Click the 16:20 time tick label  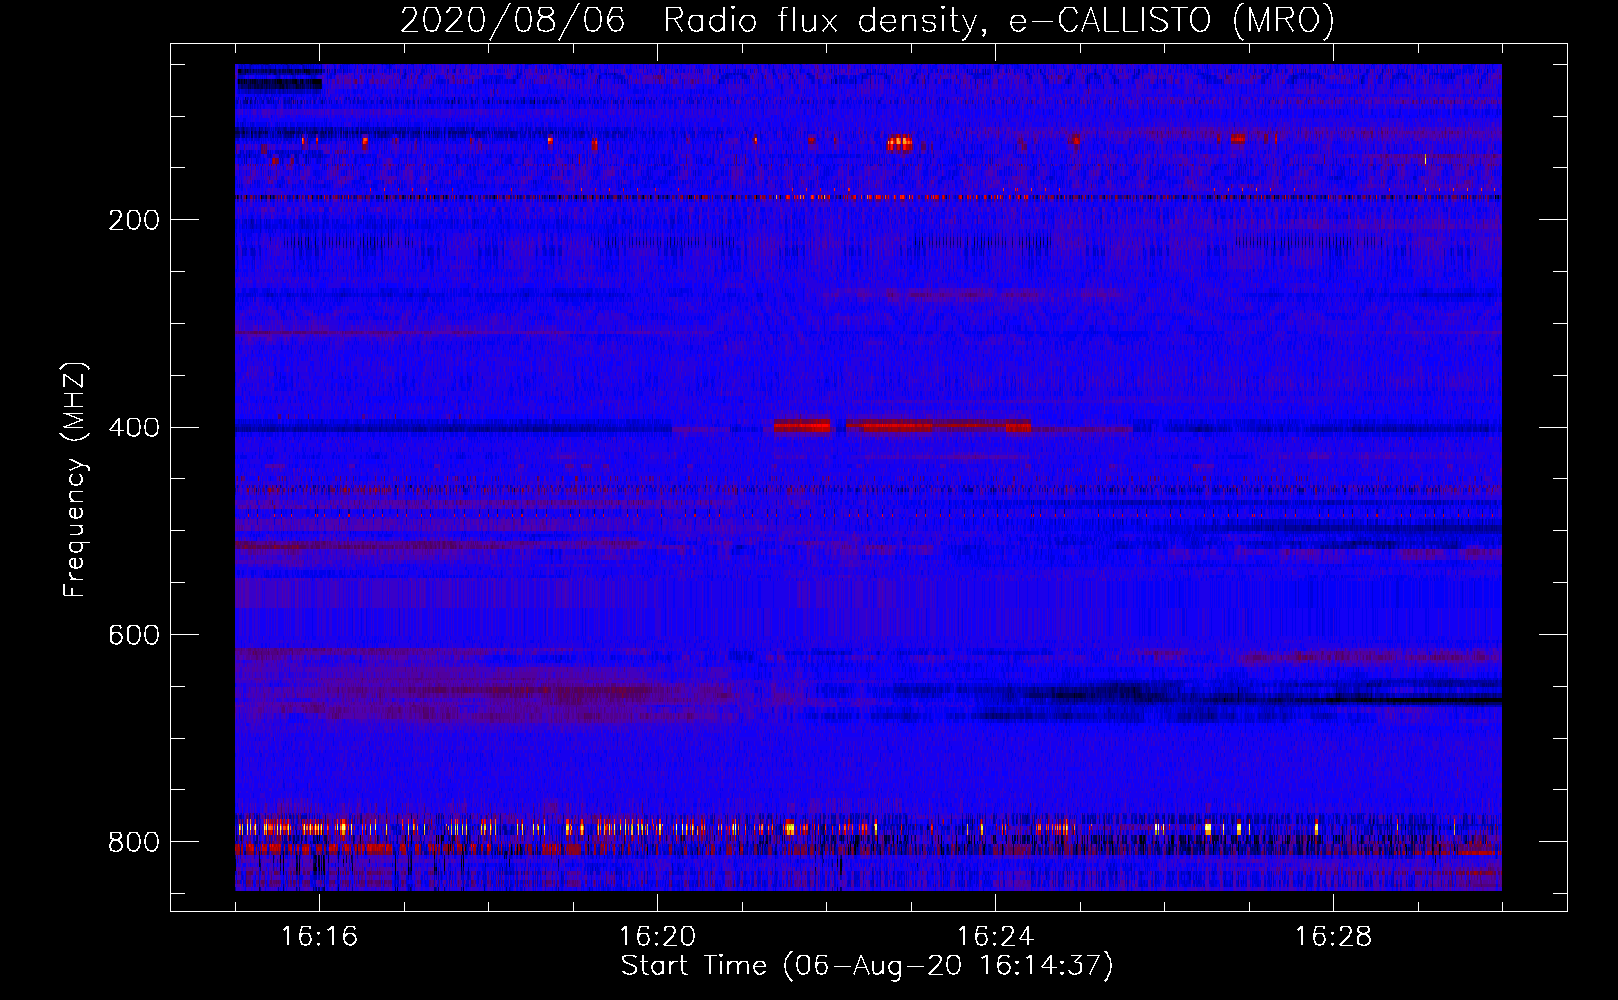coord(657,937)
